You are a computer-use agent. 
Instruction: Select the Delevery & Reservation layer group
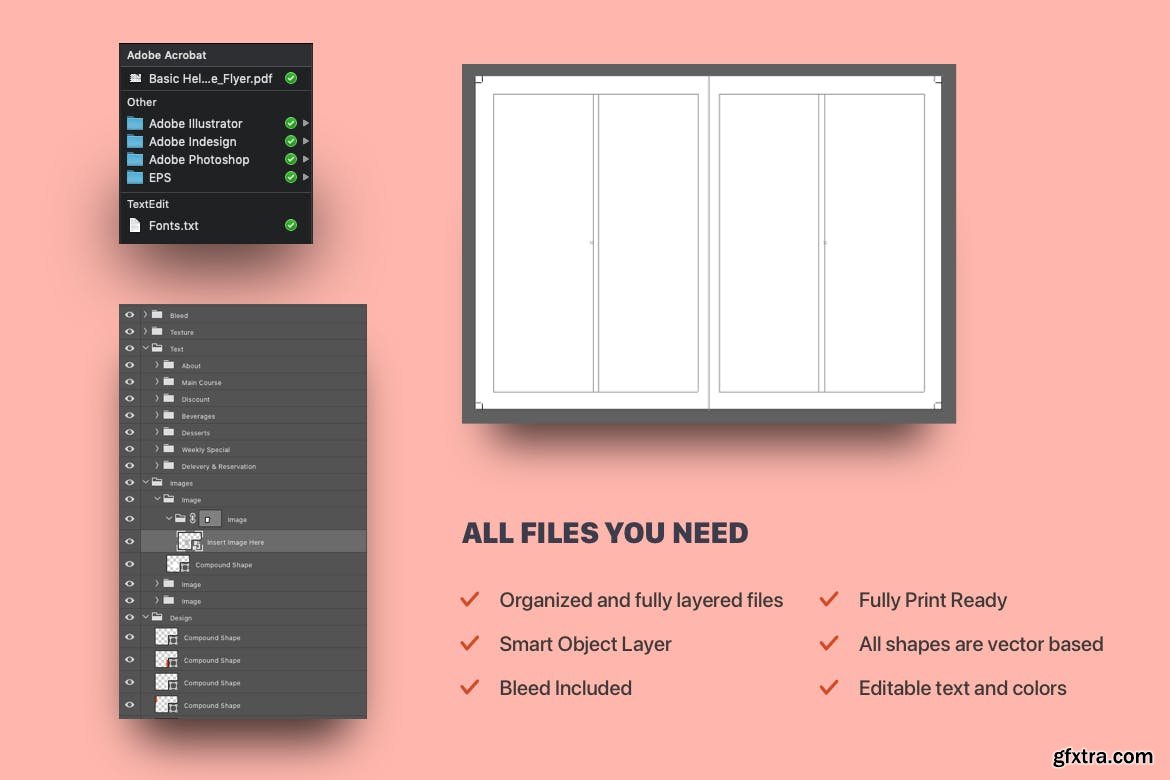coord(218,467)
